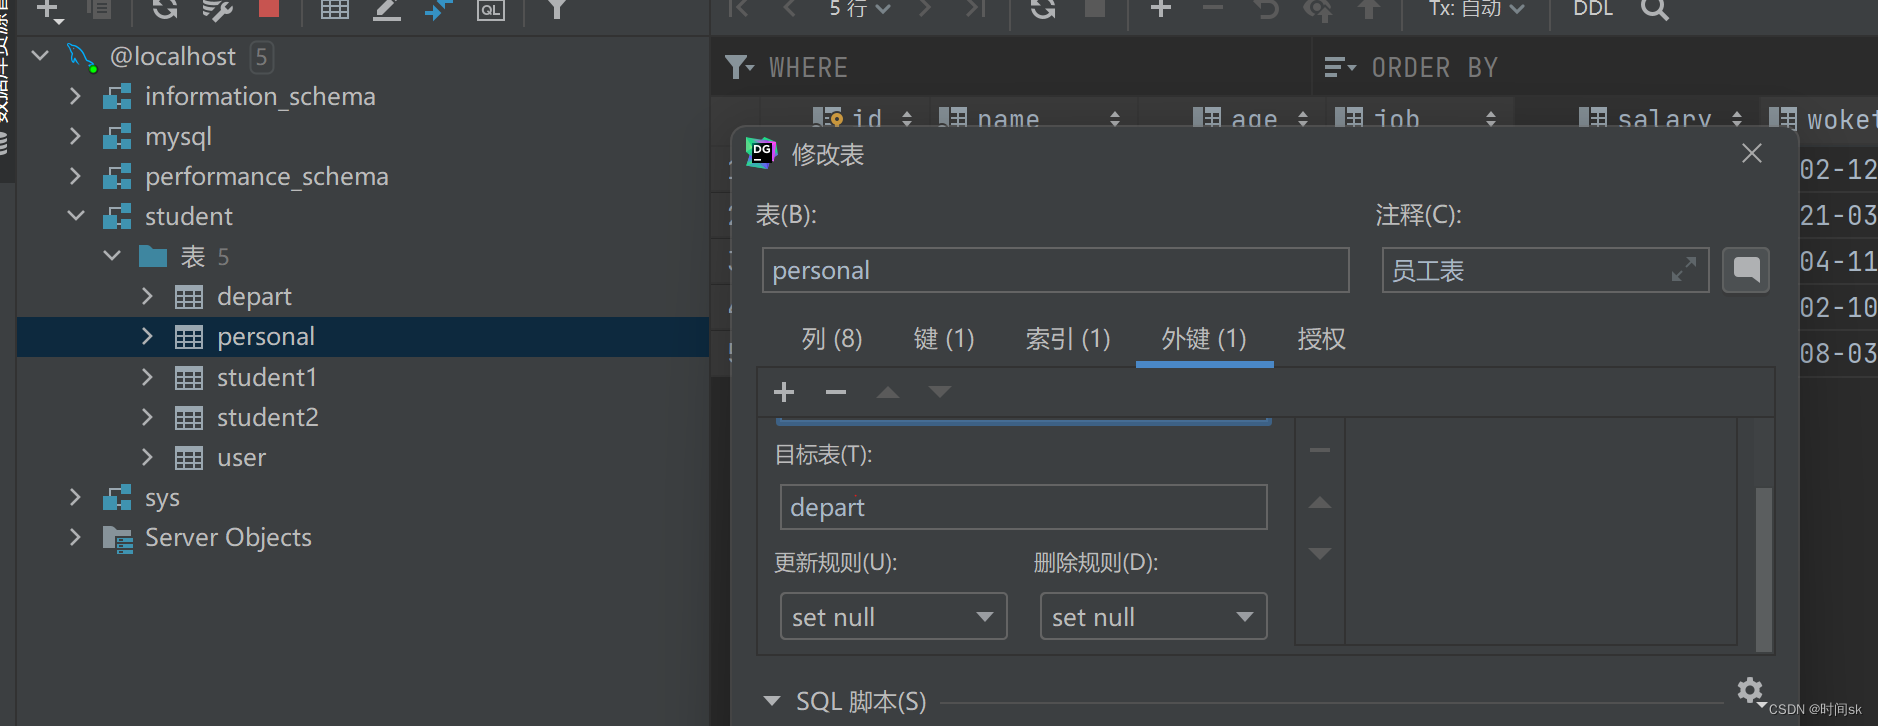Open the Tx: 自动 transaction mode dropdown

point(1477,9)
